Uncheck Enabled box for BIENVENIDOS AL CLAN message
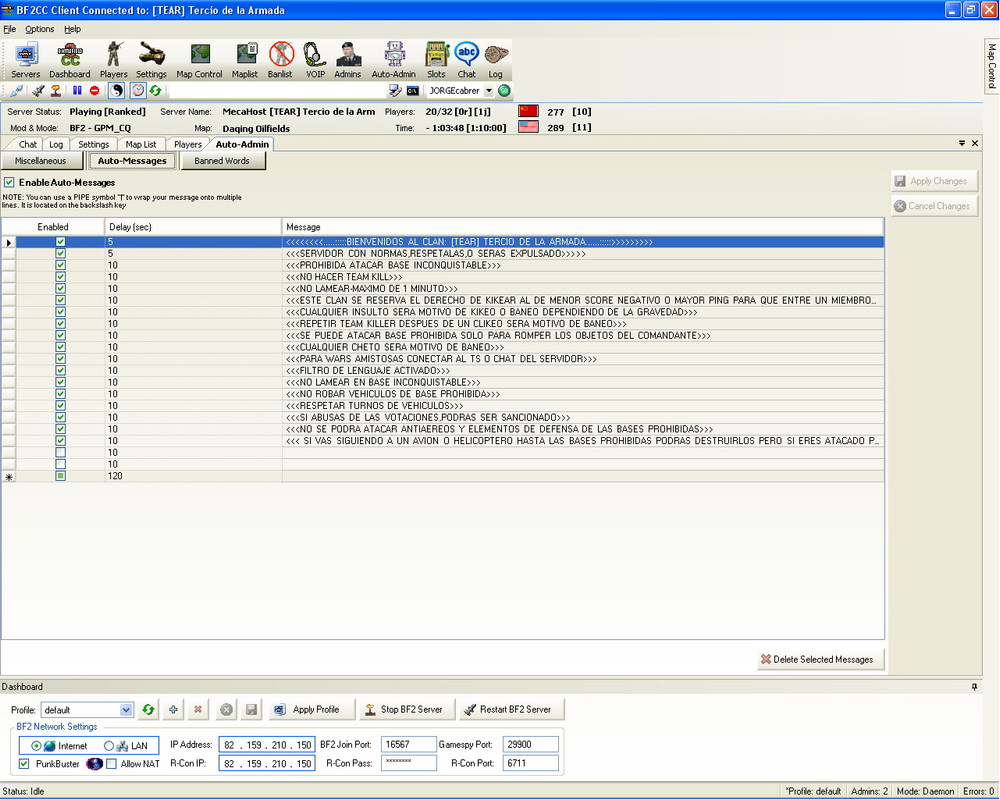The image size is (1000, 800). click(61, 242)
